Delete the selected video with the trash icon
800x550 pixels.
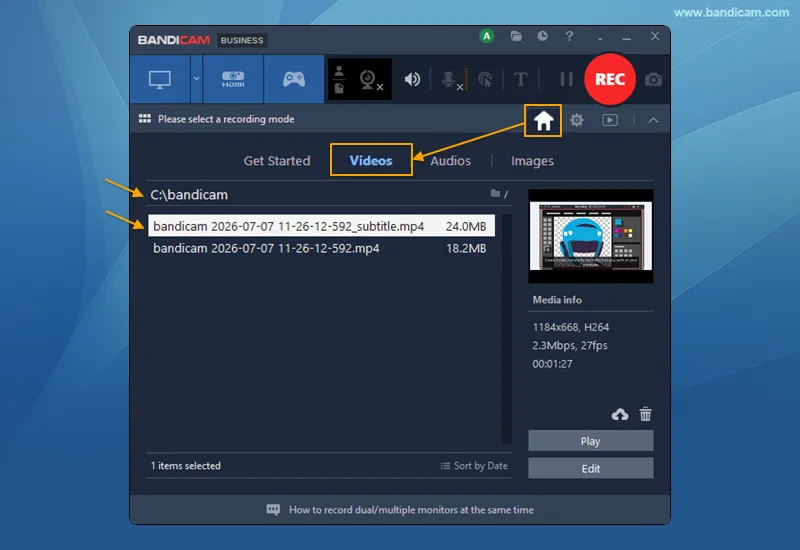645,414
